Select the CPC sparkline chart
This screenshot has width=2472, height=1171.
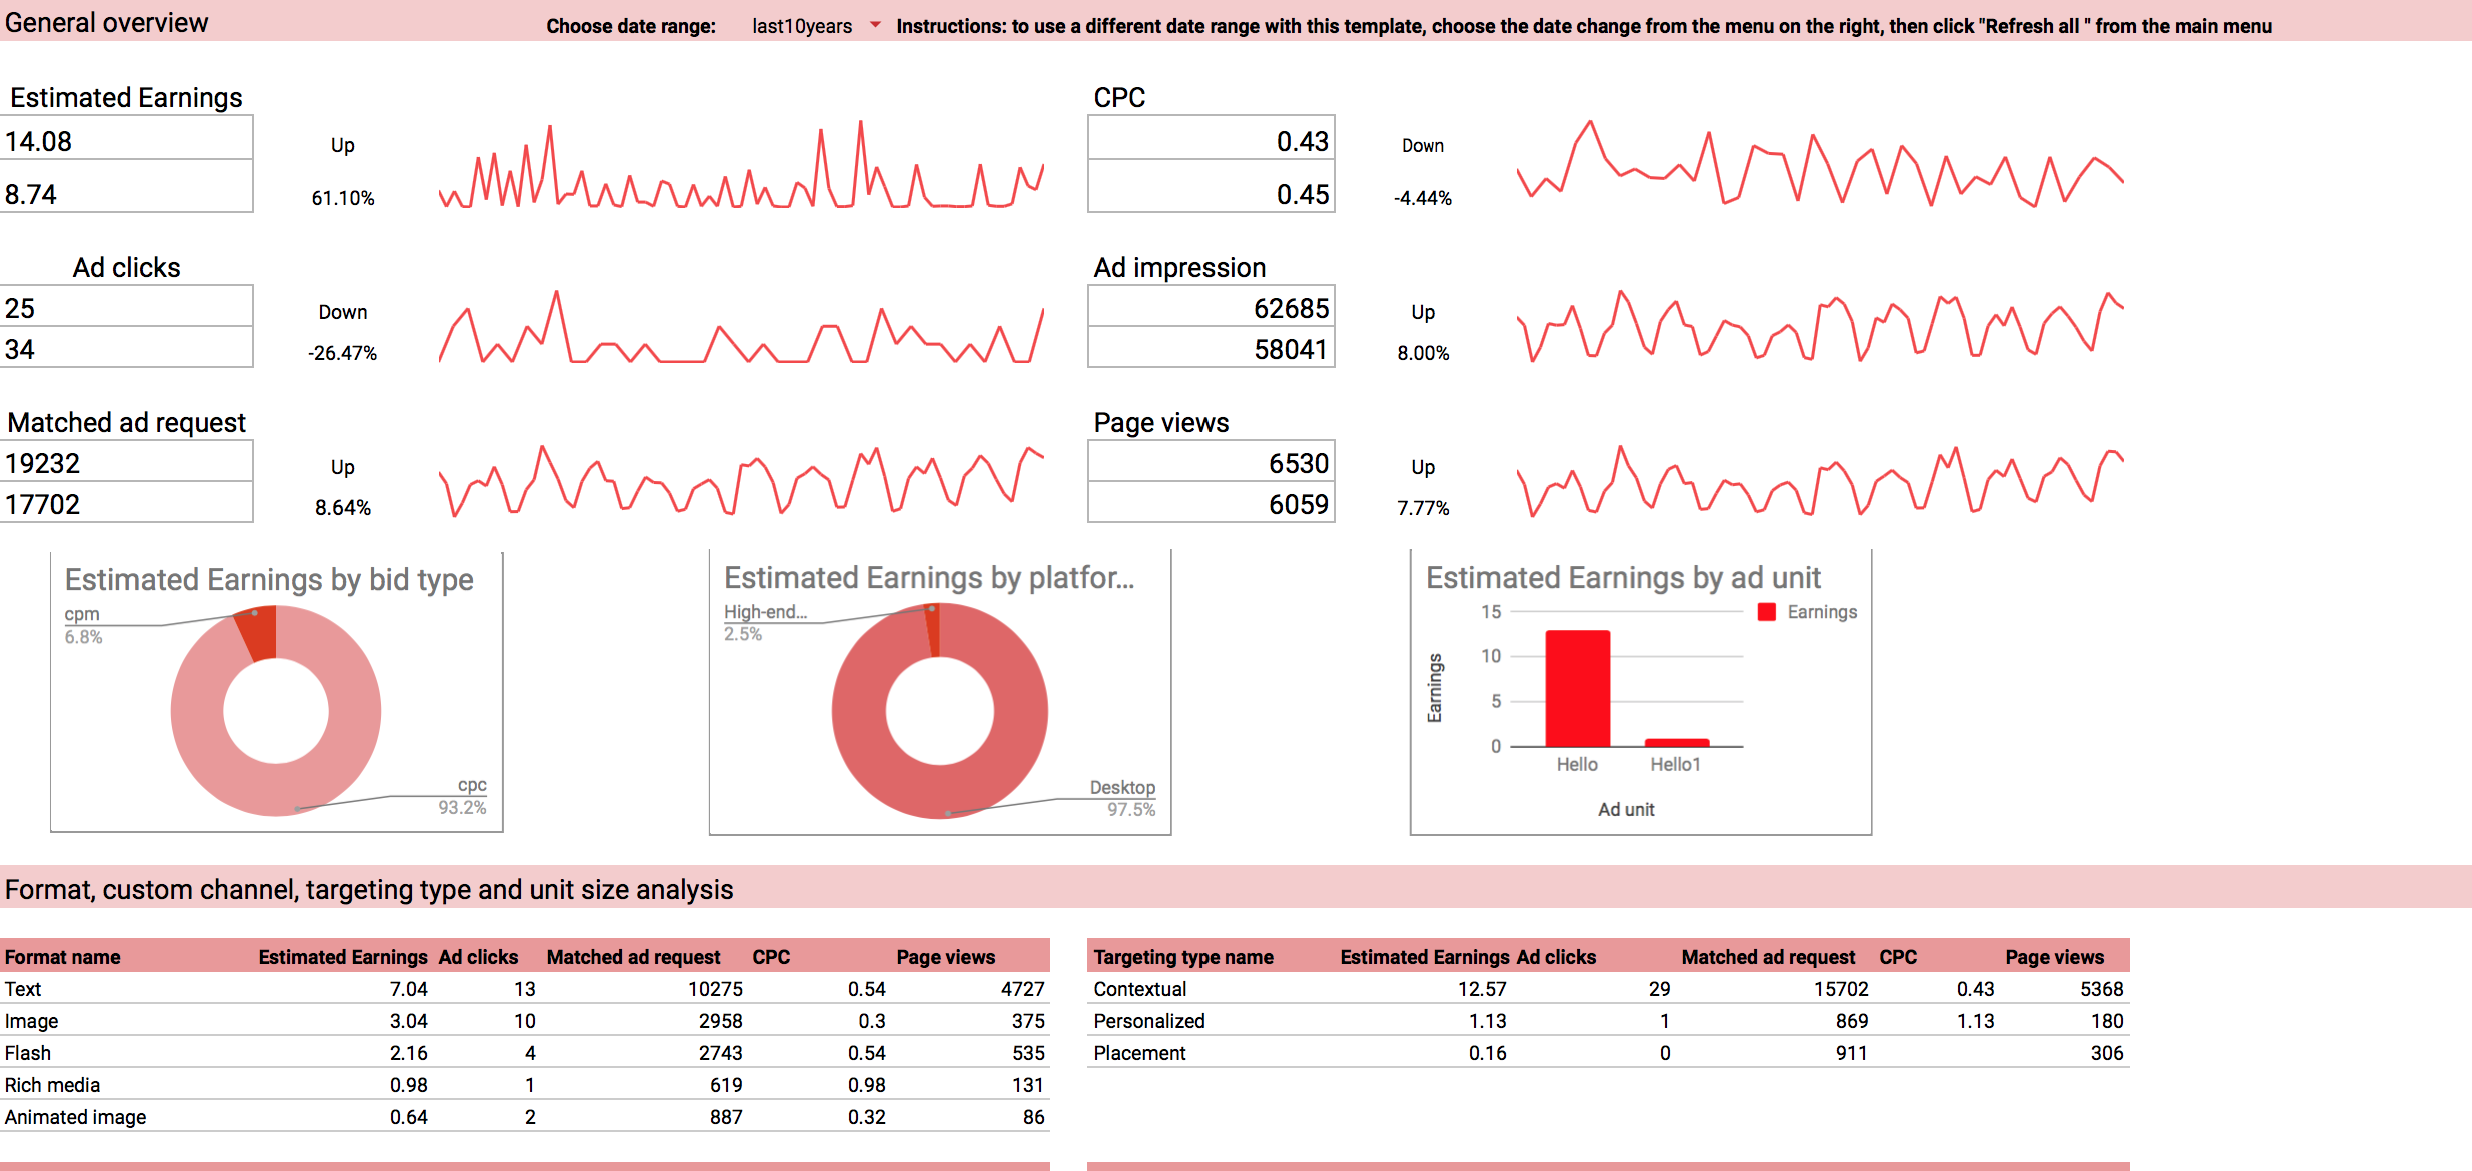click(1819, 165)
